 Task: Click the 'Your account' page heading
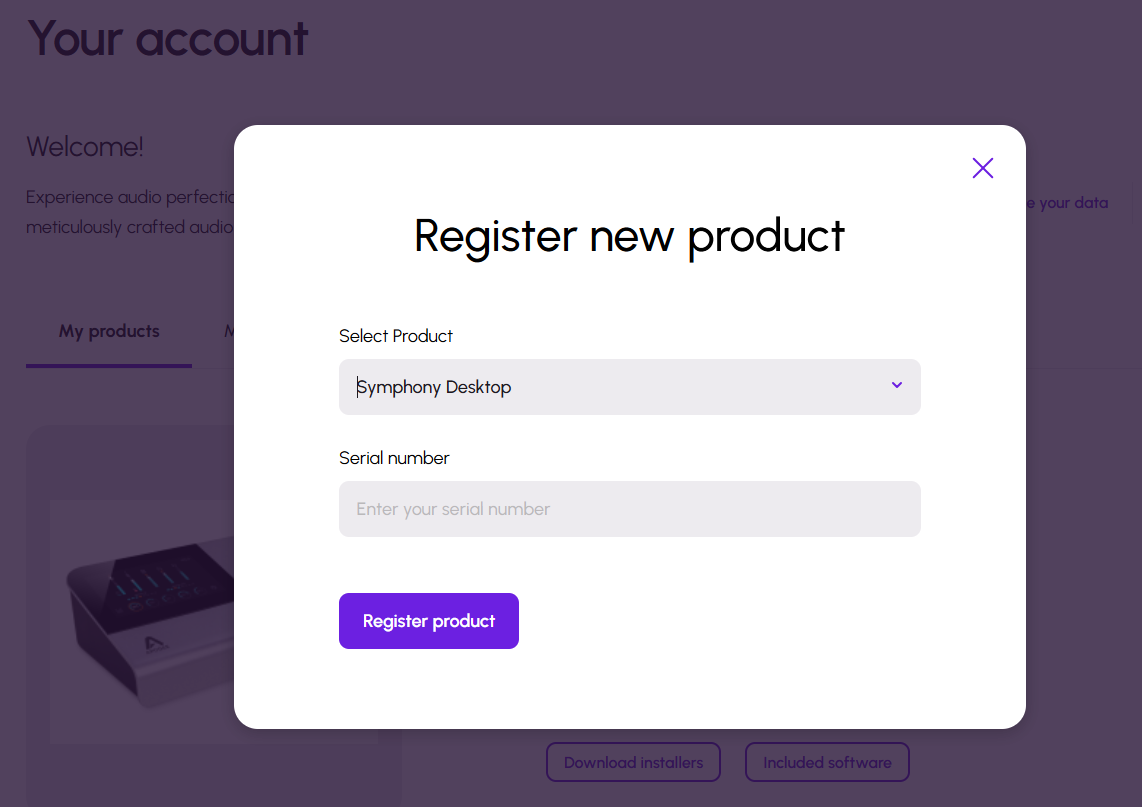168,38
